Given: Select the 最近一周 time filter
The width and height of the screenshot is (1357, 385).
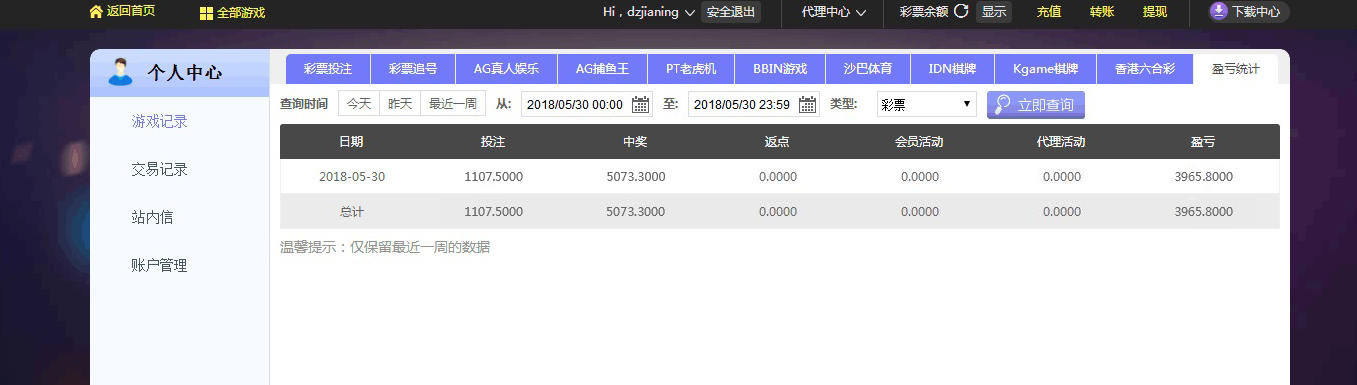Looking at the screenshot, I should (453, 104).
